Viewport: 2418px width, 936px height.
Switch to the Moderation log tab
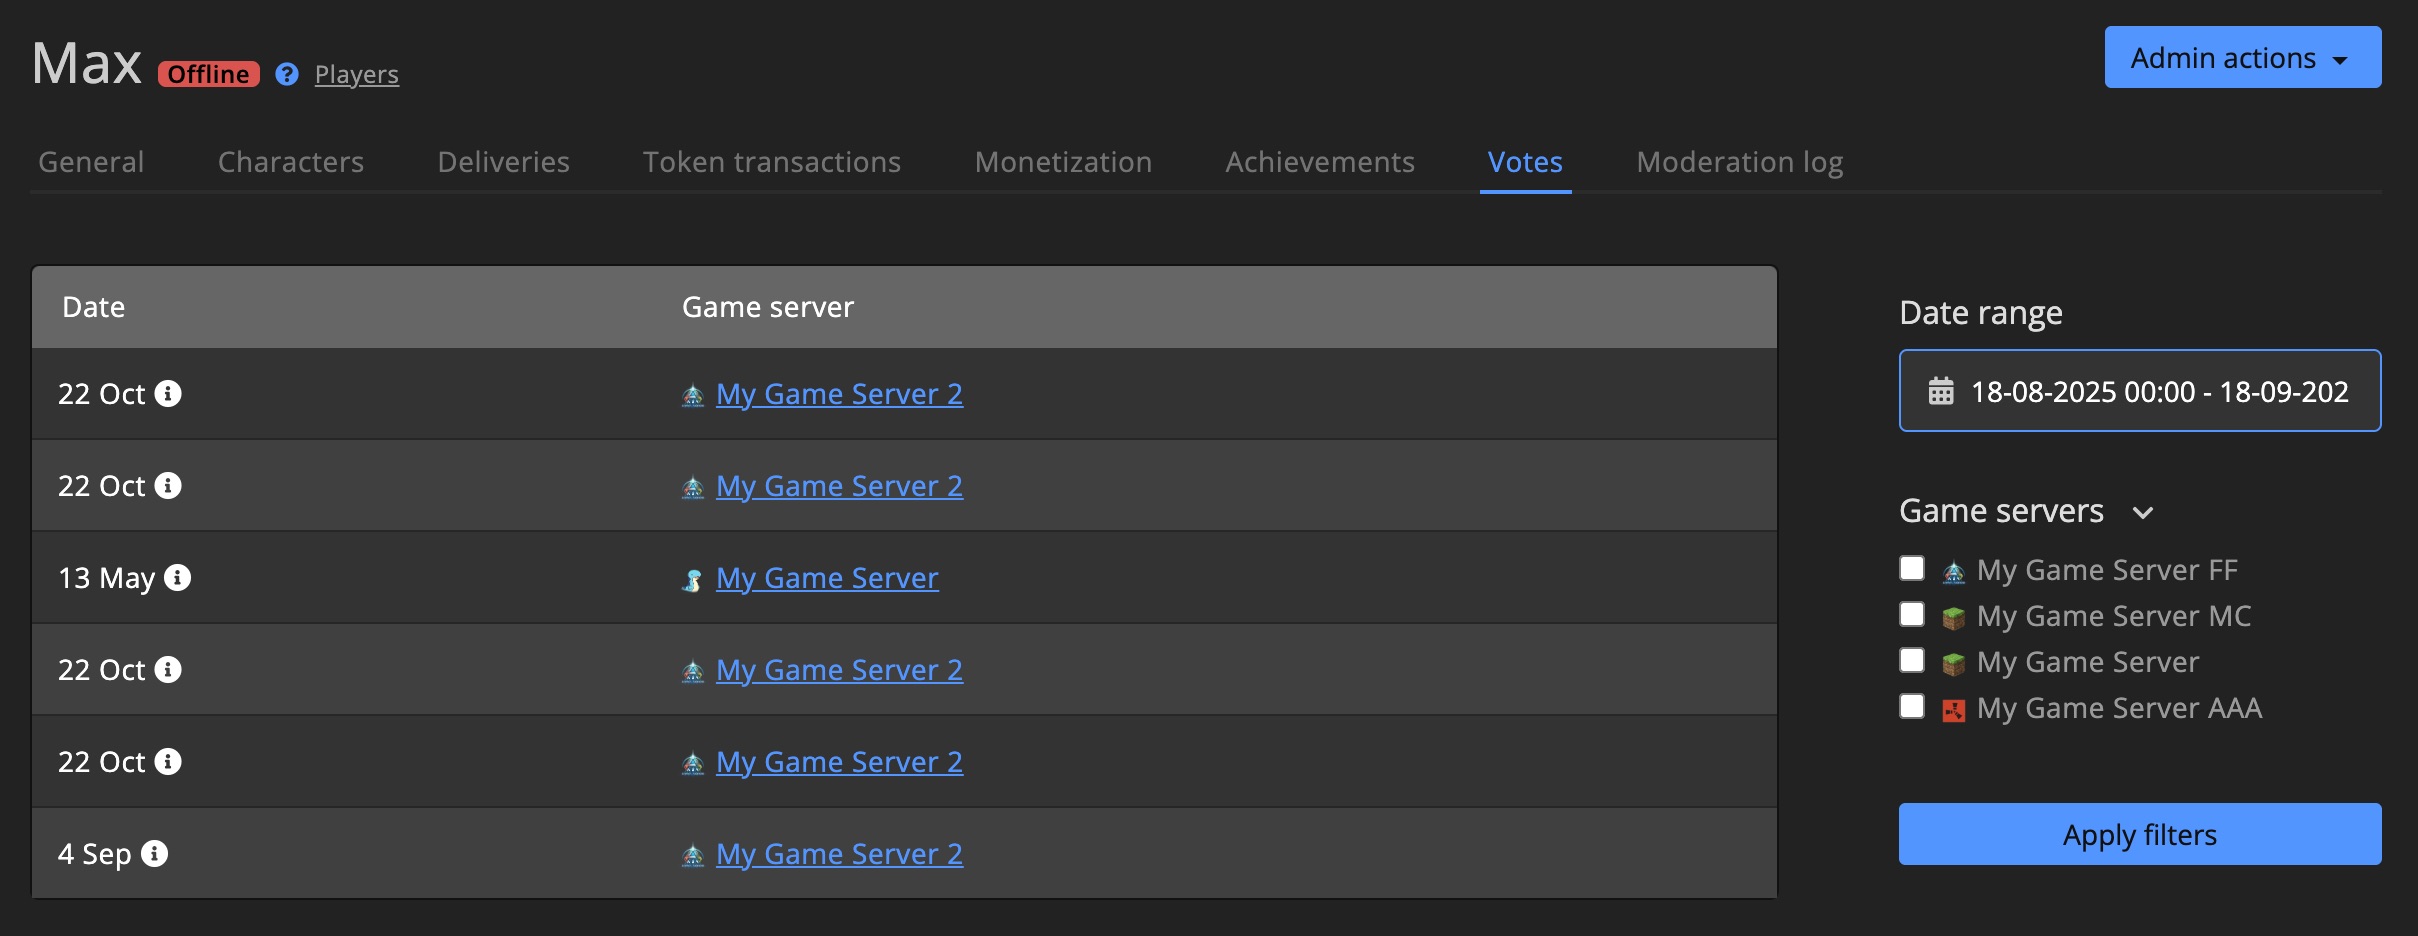coord(1738,161)
